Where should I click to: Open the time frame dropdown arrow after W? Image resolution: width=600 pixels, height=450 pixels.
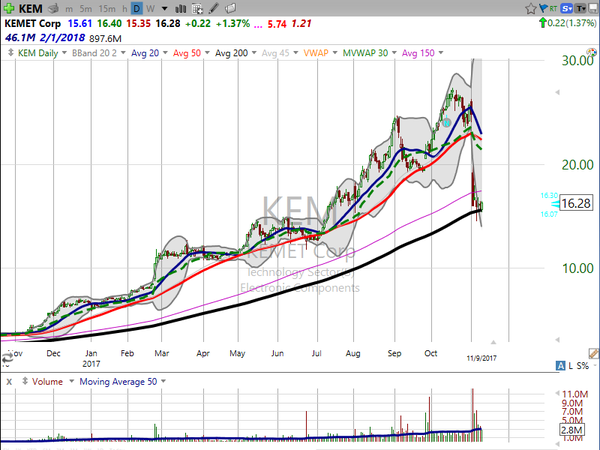(x=164, y=8)
